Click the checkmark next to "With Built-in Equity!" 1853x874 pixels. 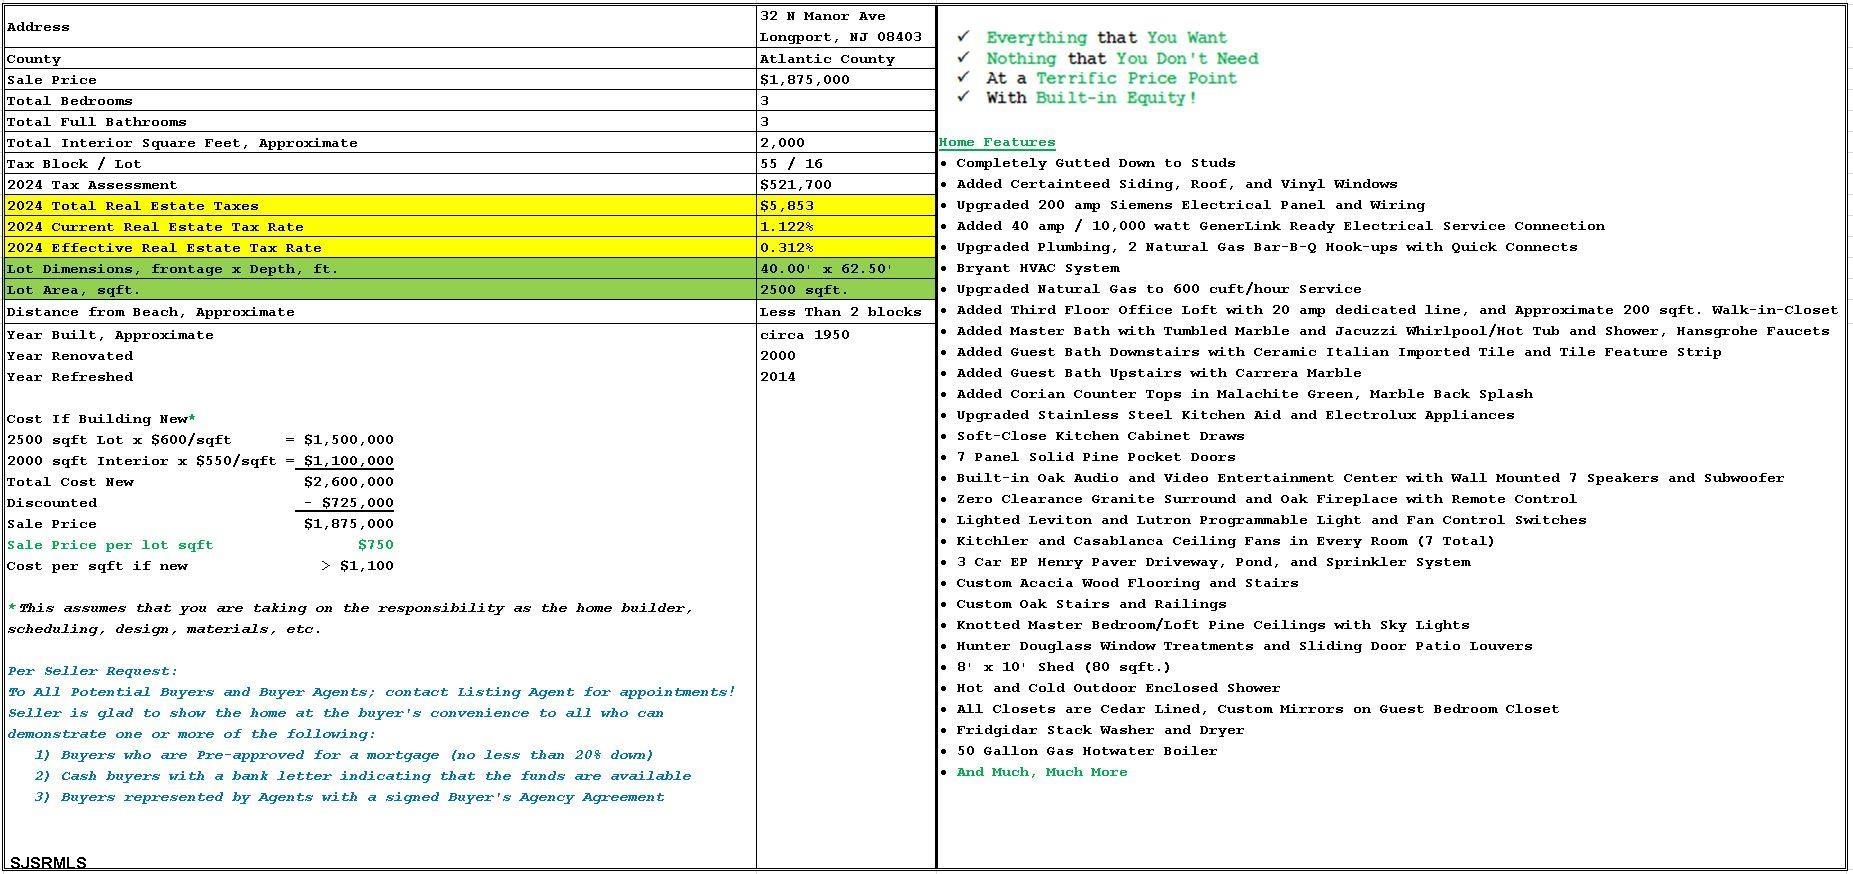pyautogui.click(x=963, y=97)
